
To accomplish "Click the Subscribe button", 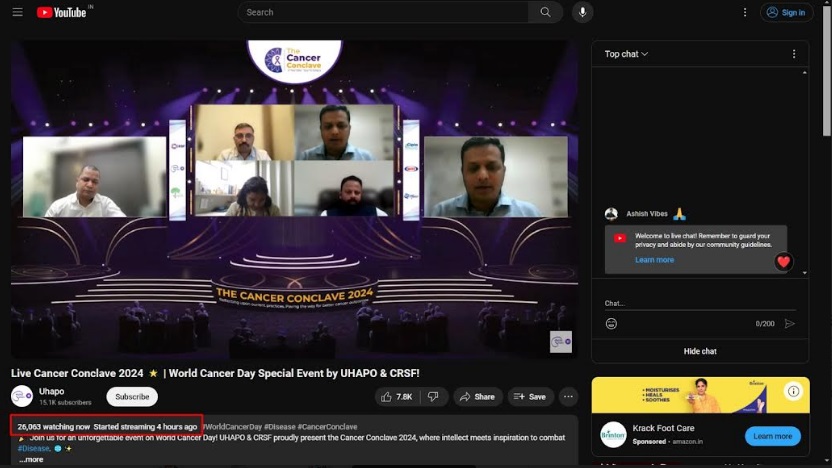I will 132,397.
